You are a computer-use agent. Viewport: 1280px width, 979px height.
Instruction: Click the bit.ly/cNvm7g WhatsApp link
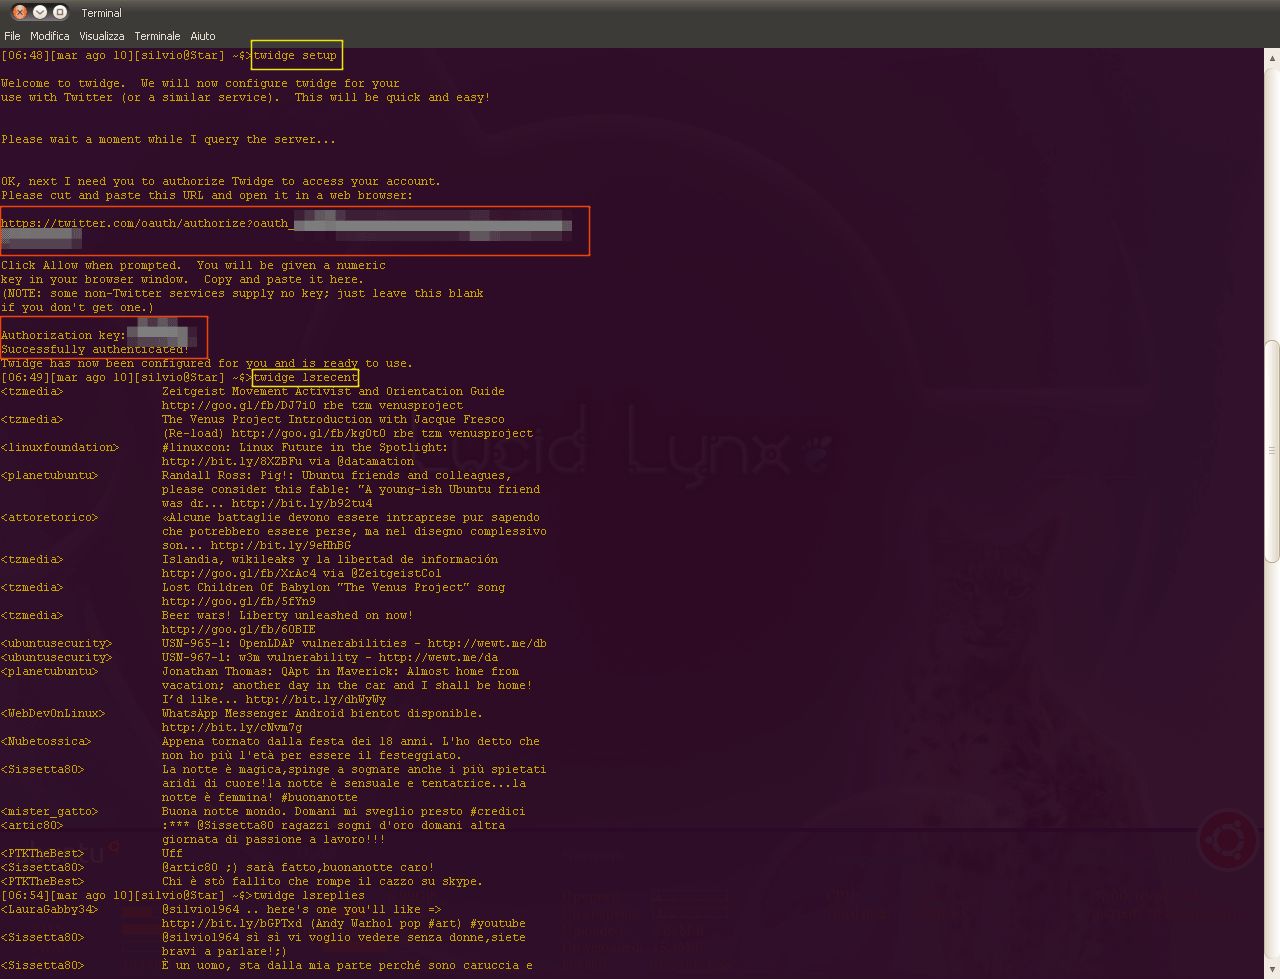point(232,728)
